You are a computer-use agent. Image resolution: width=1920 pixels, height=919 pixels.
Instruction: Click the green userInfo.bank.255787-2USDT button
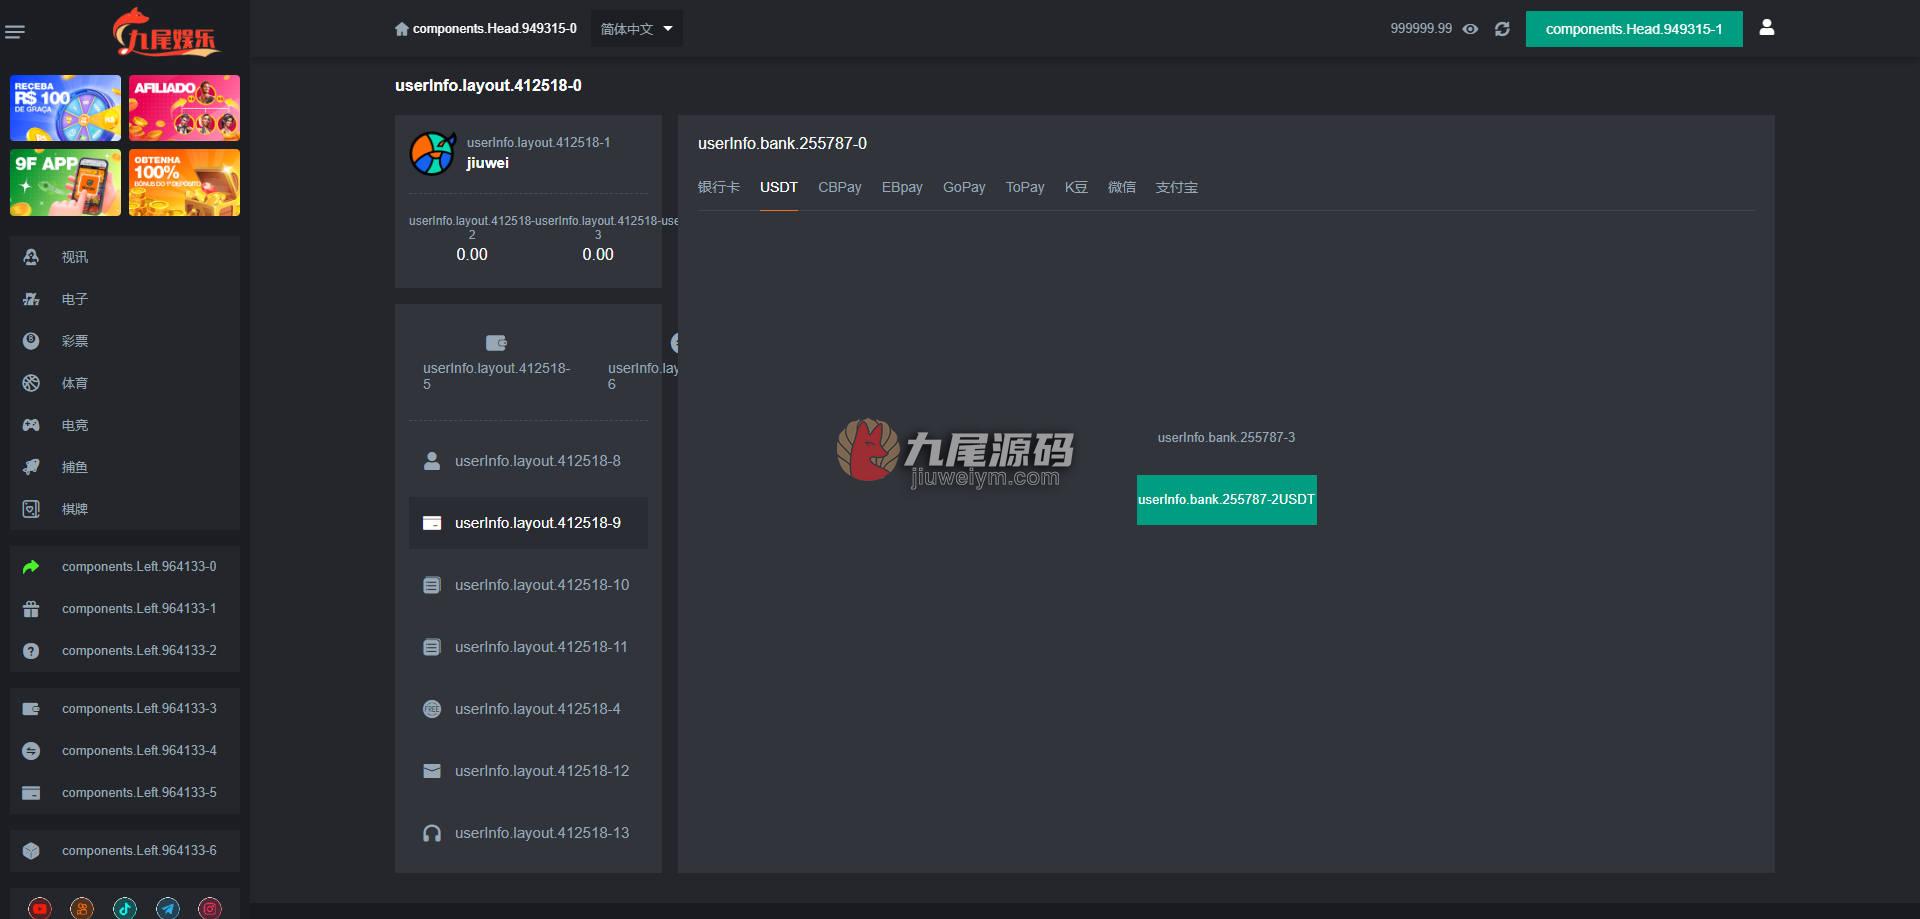click(x=1227, y=500)
